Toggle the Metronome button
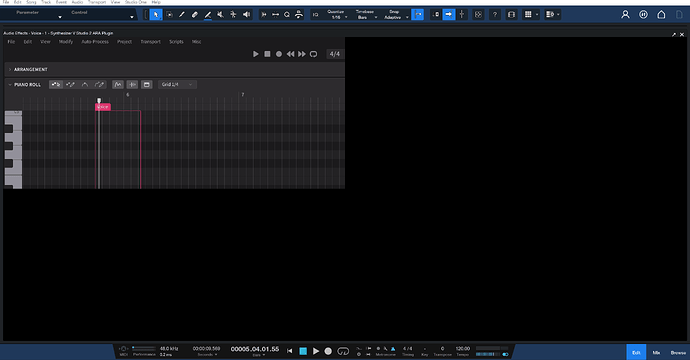The image size is (690, 360). coord(393,349)
